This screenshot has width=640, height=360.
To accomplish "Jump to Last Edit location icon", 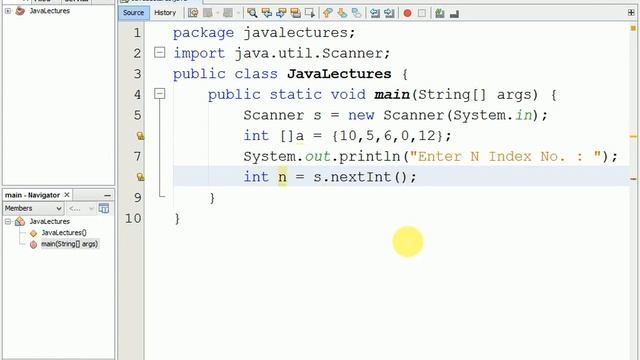I will [193, 13].
